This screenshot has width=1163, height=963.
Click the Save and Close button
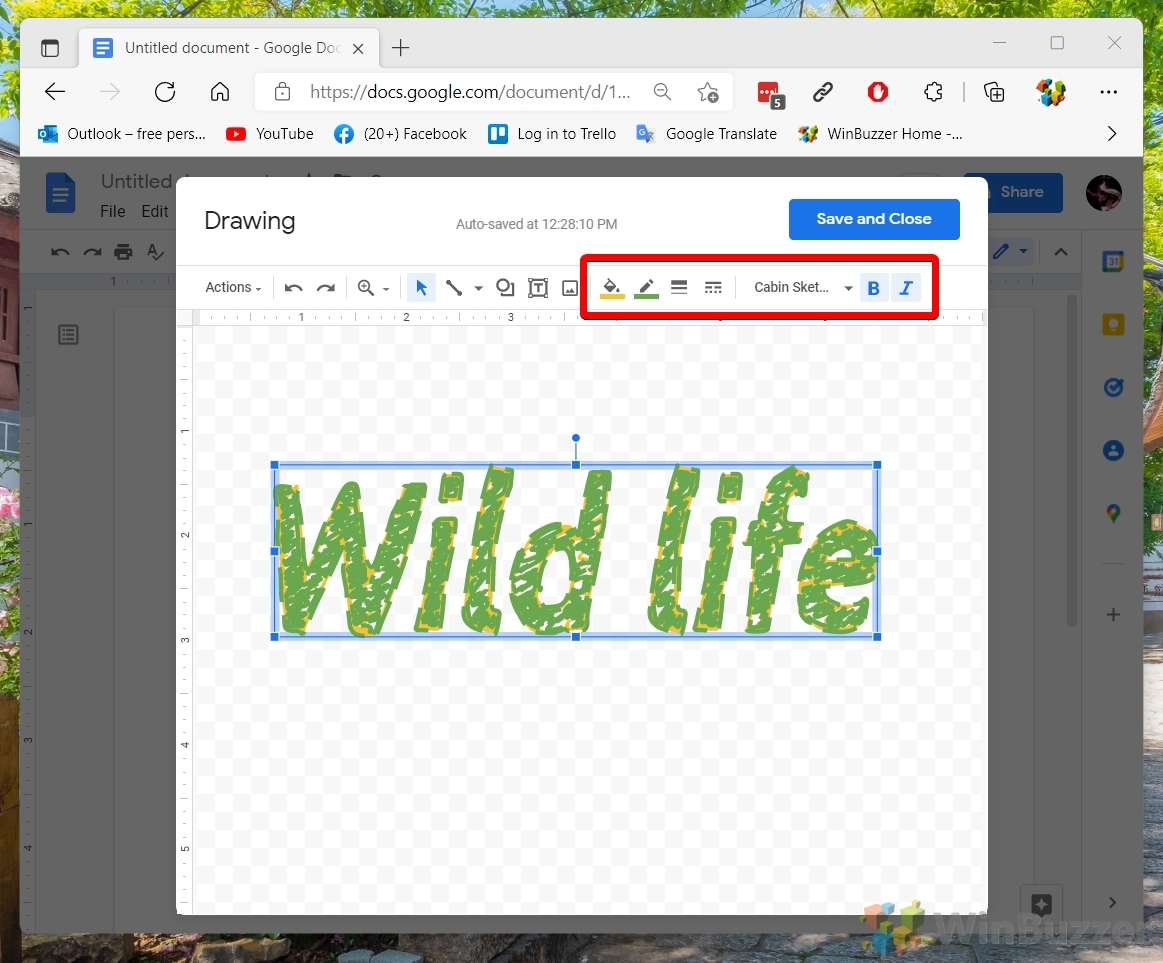873,219
